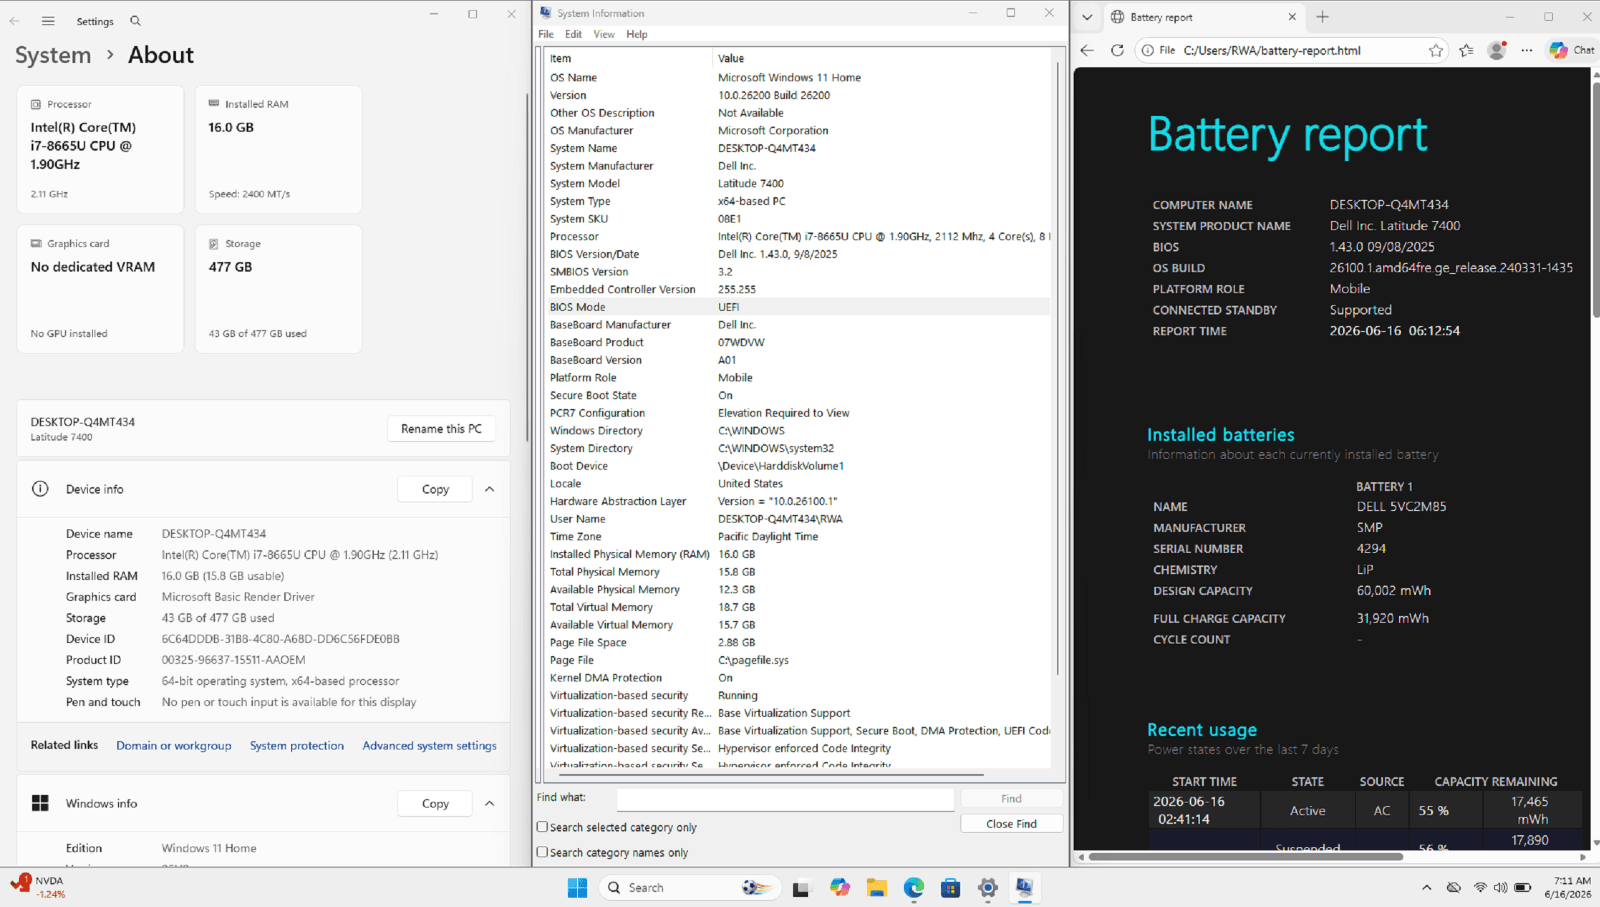Click the site info icon beside File
This screenshot has height=907, width=1600.
1149,50
